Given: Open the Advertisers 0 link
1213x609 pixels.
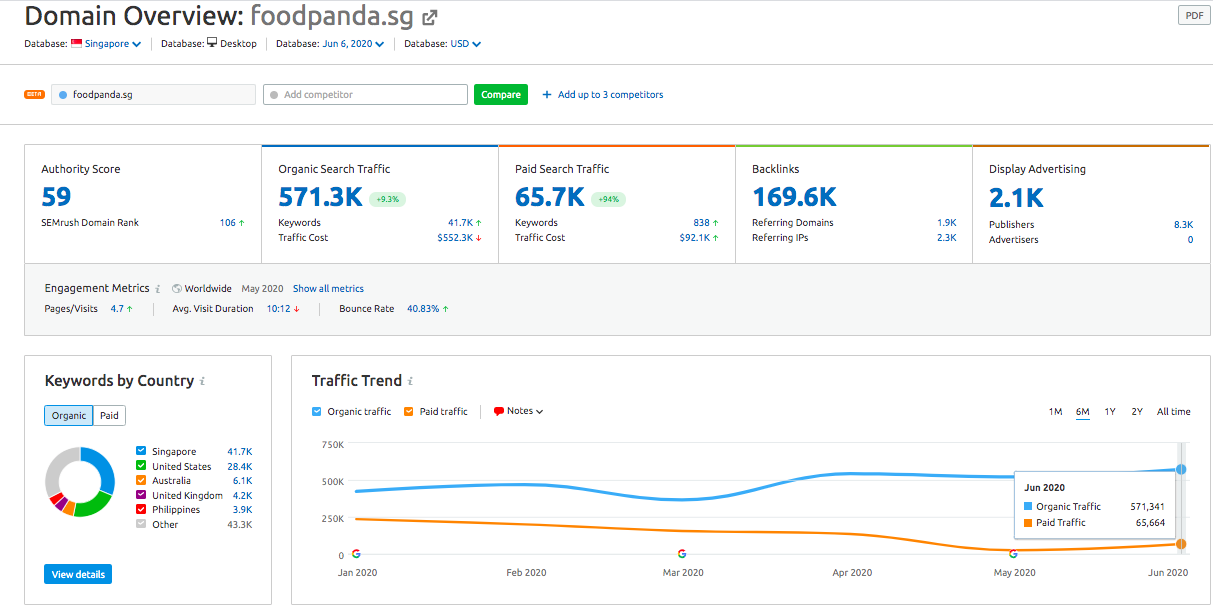Looking at the screenshot, I should (1190, 240).
